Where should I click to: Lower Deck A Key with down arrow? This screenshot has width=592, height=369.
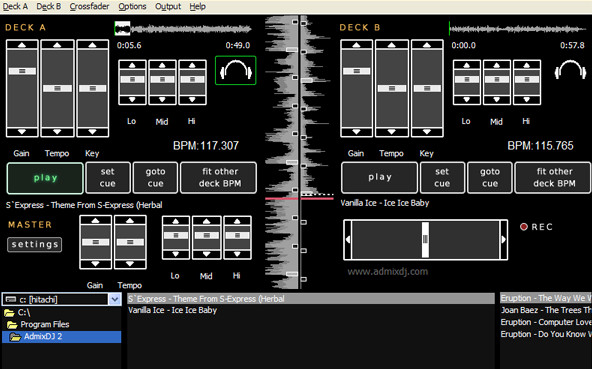click(92, 132)
